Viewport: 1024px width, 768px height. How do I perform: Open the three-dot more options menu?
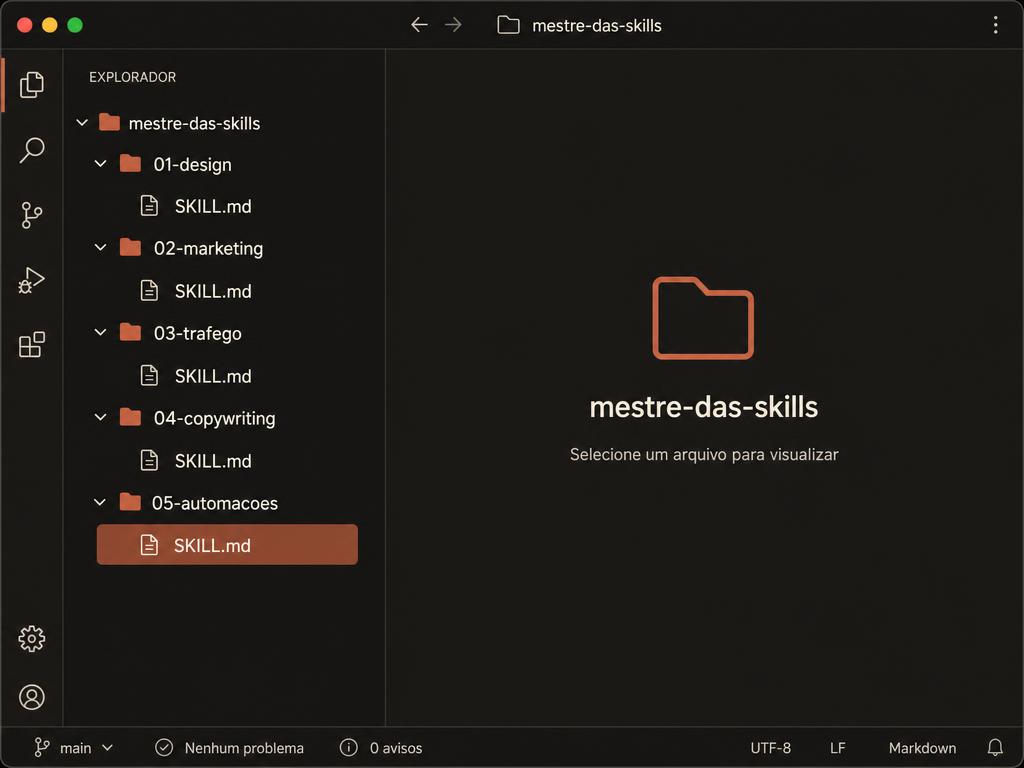[995, 25]
